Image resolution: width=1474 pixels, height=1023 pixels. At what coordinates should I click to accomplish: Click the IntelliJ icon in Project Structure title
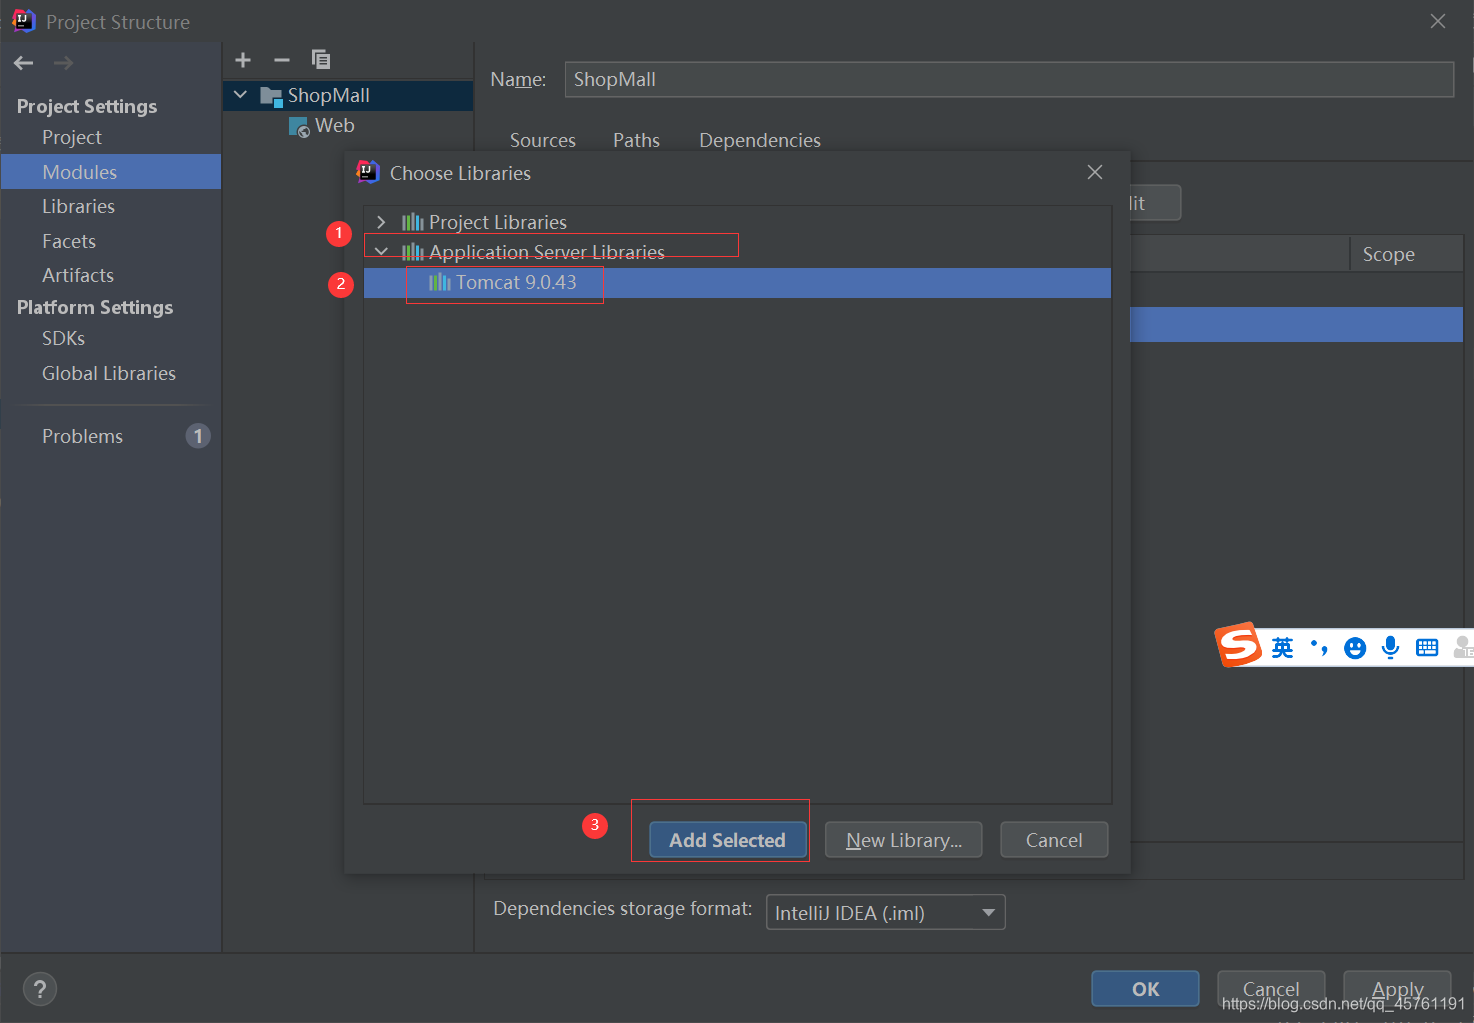(x=24, y=21)
